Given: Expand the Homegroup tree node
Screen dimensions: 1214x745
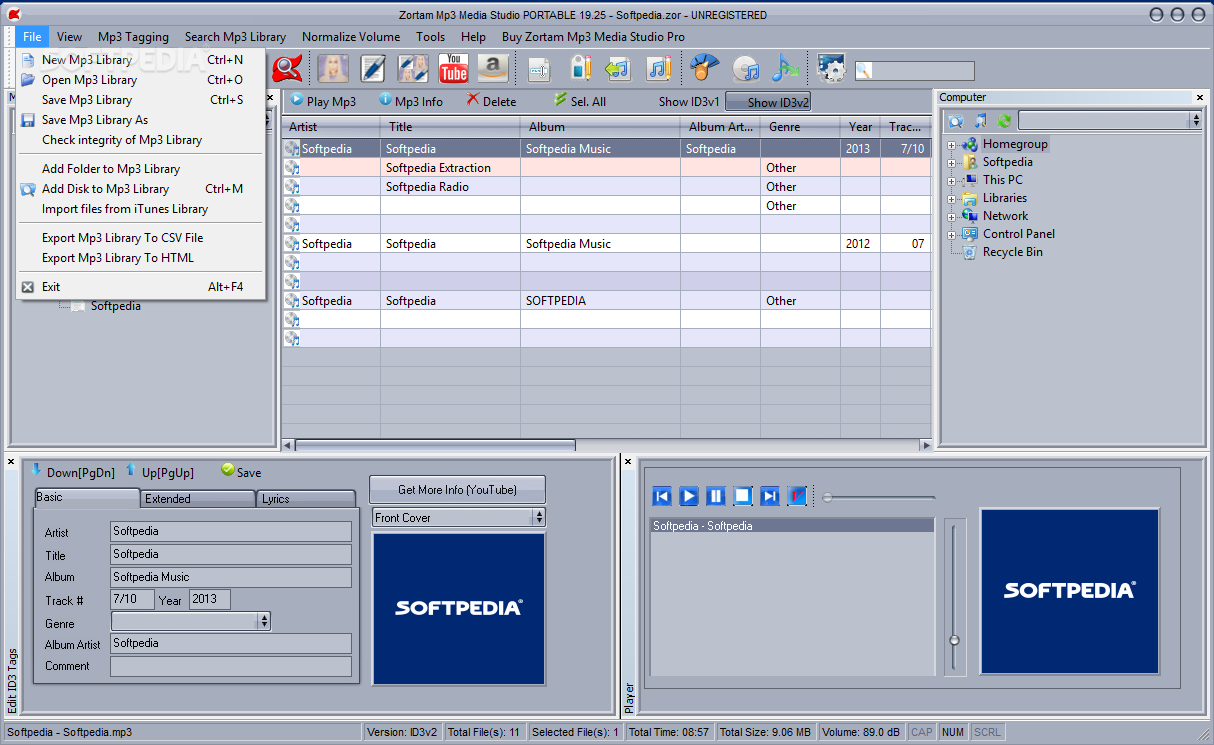Looking at the screenshot, I should click(952, 145).
